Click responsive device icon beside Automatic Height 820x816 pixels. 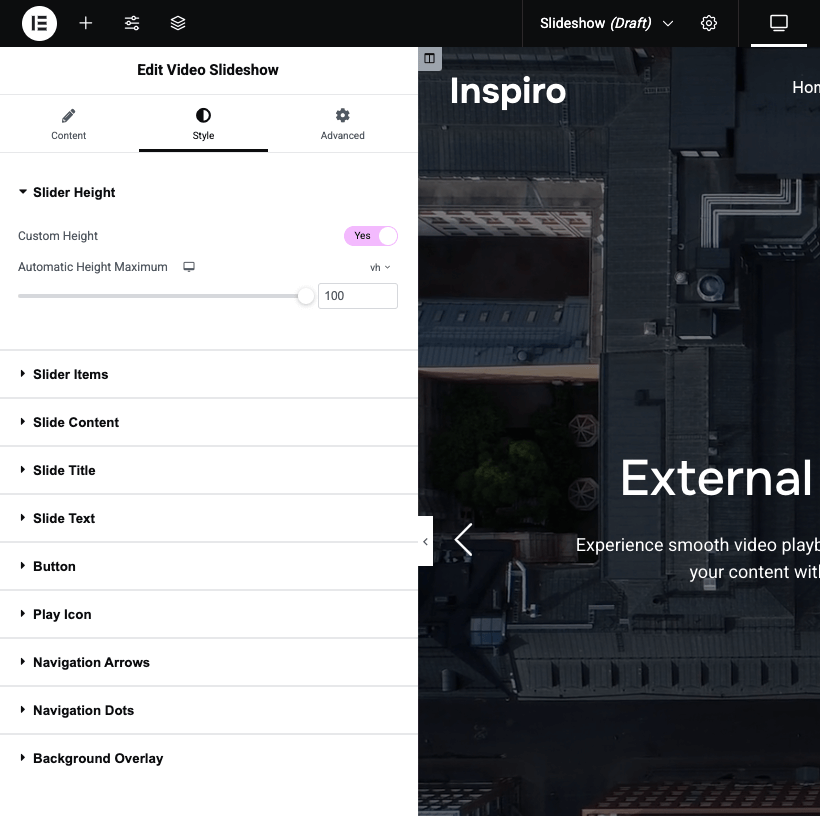(x=189, y=267)
